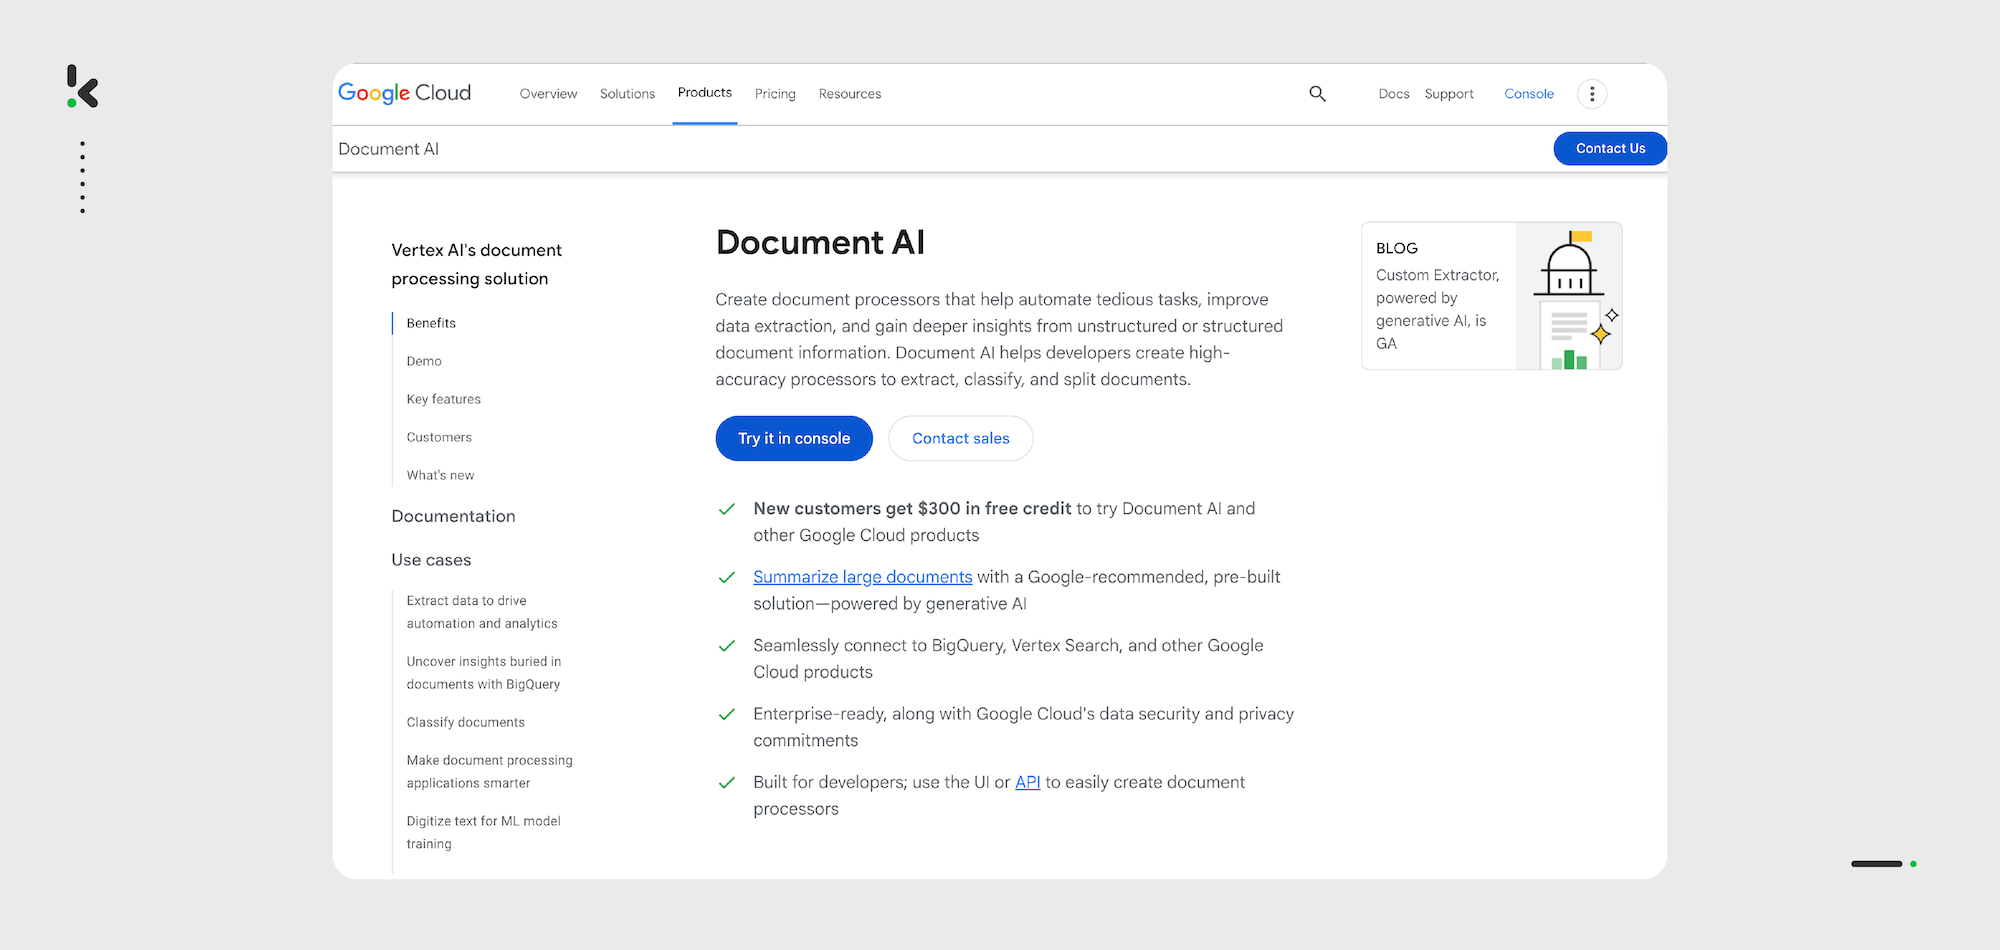Select Overview in the top navigation
The width and height of the screenshot is (2000, 950).
[x=548, y=94]
